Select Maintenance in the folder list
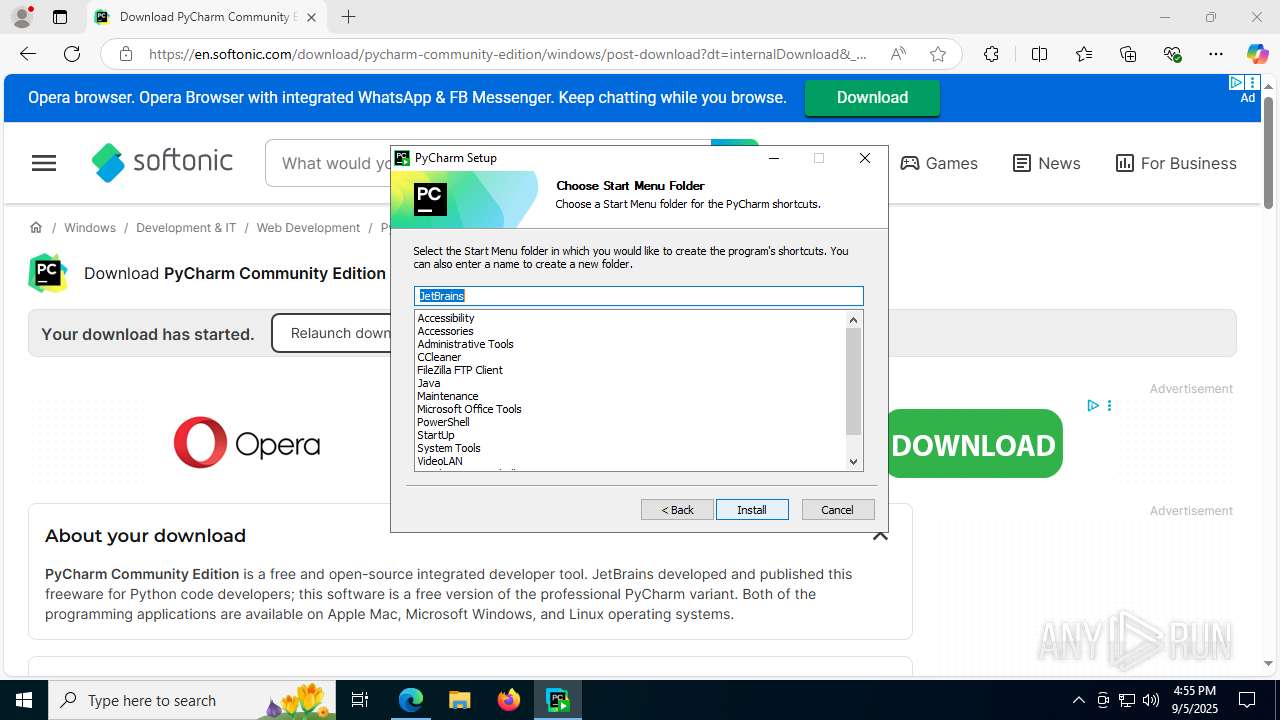The height and width of the screenshot is (720, 1280). click(448, 396)
